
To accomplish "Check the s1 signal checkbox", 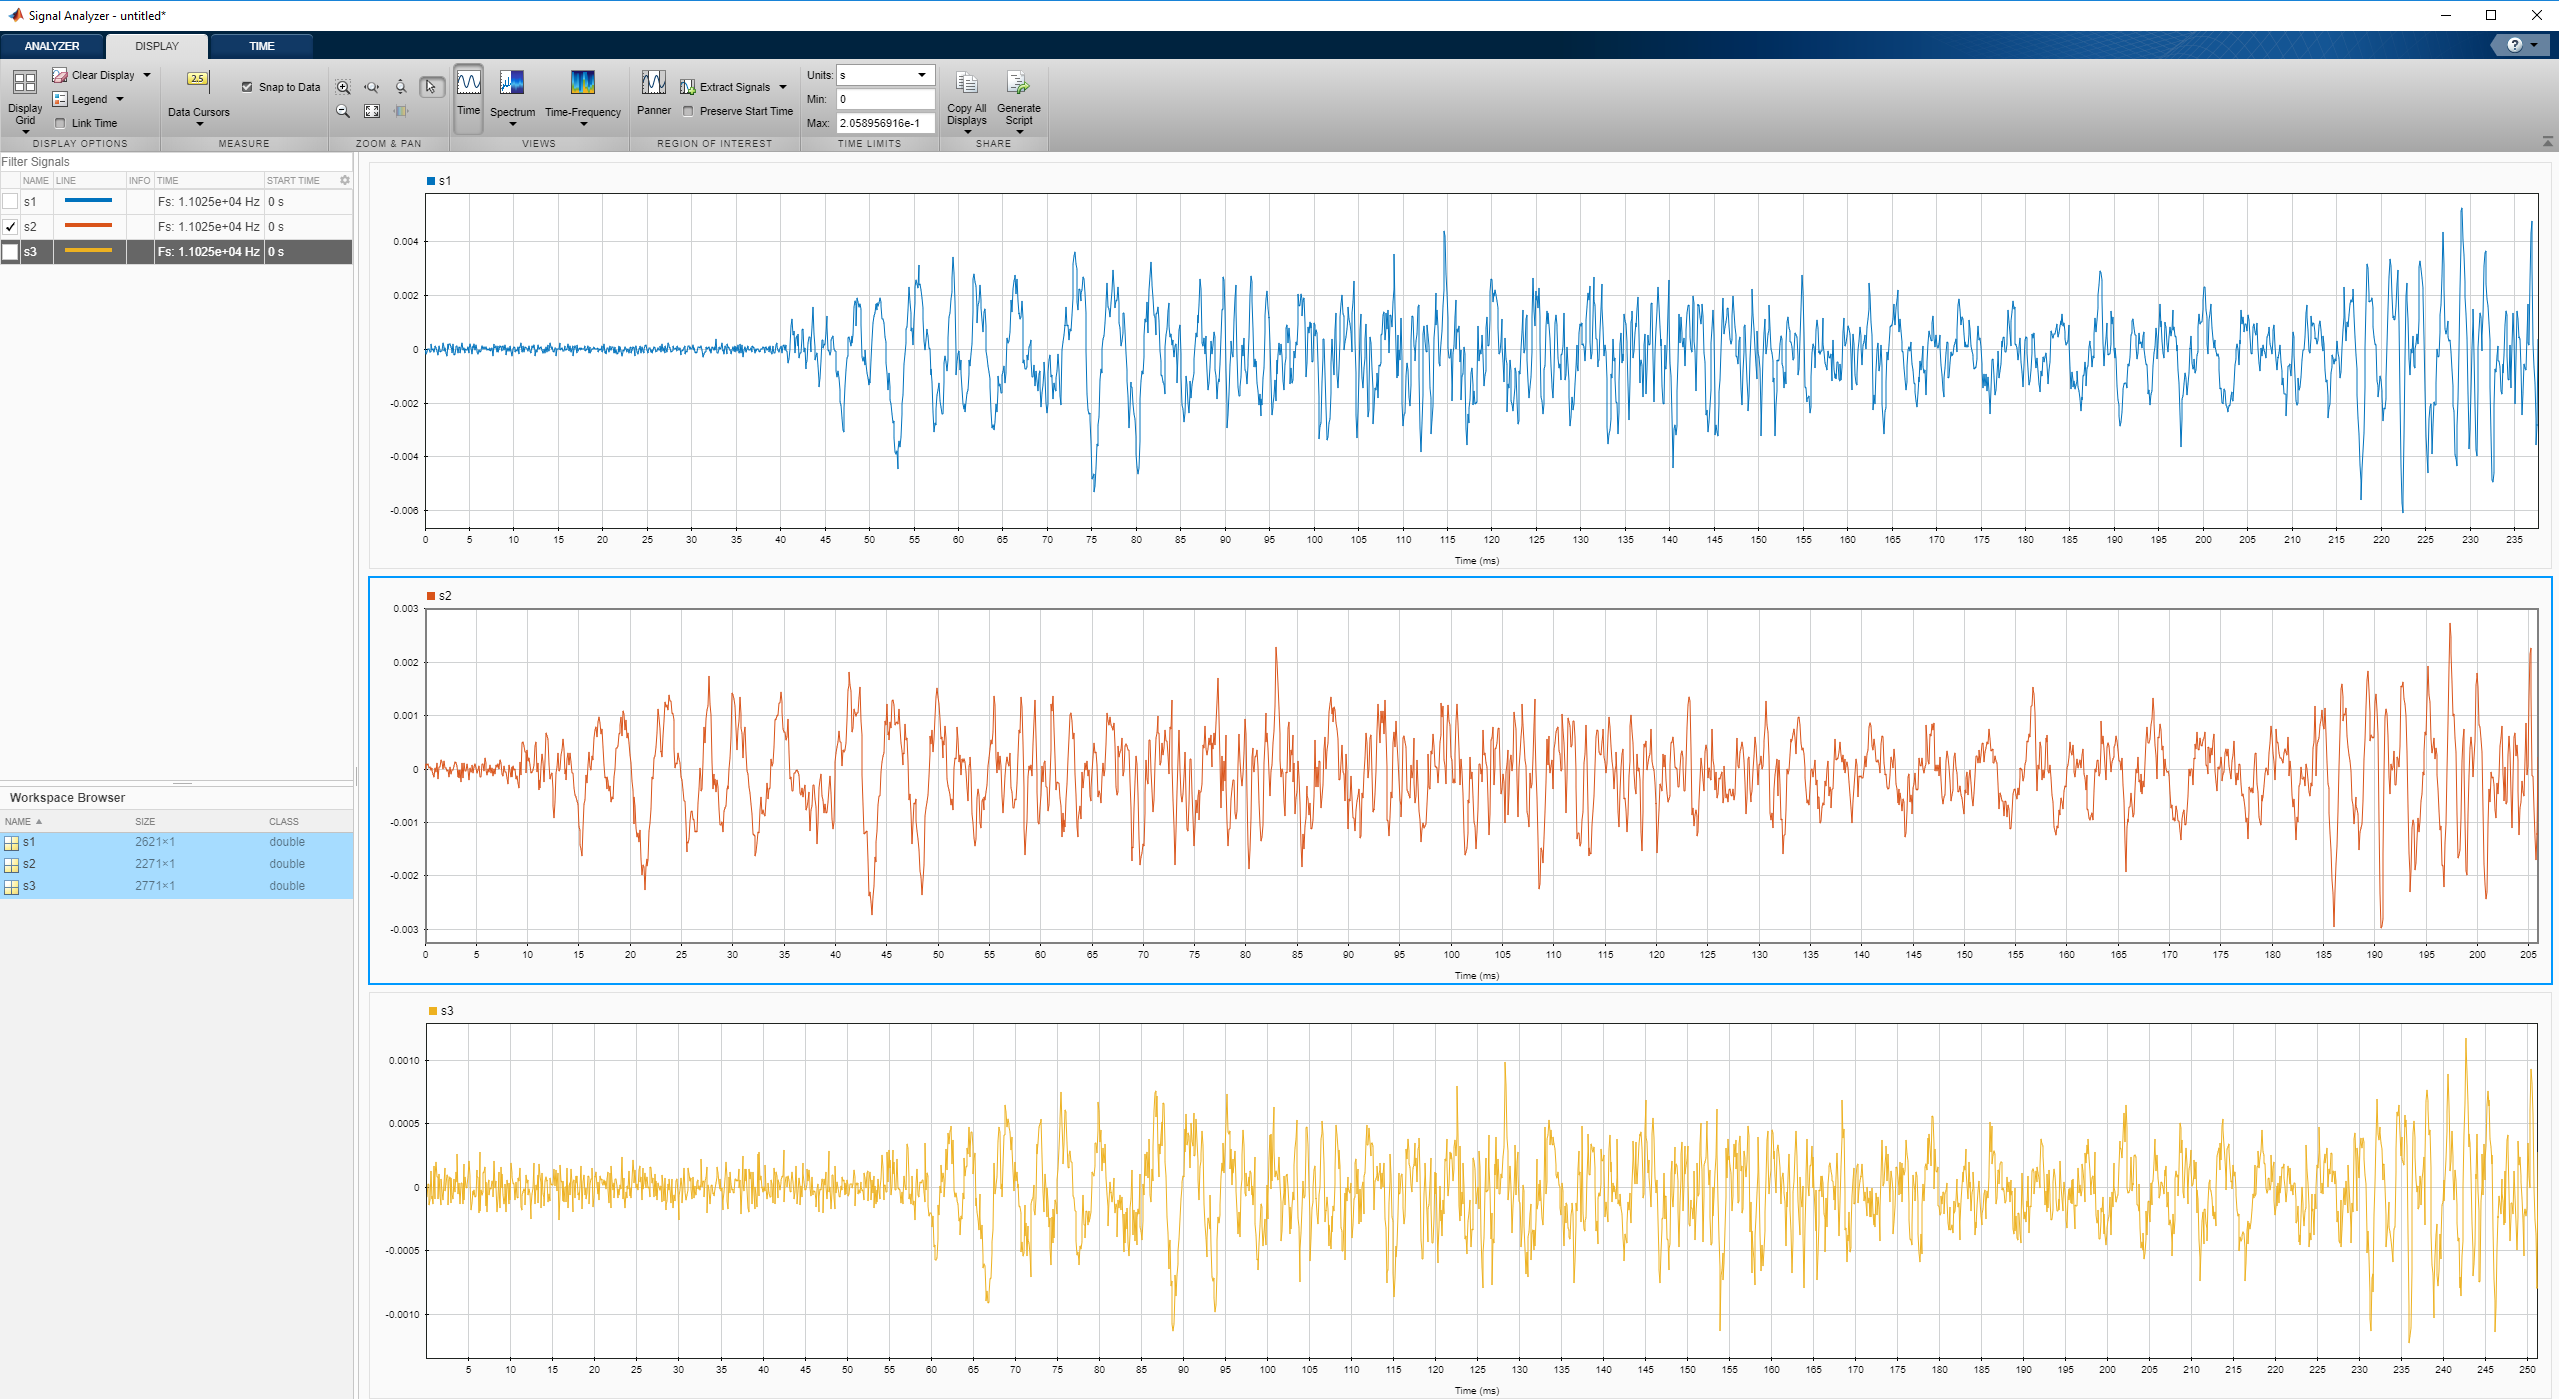I will 11,201.
